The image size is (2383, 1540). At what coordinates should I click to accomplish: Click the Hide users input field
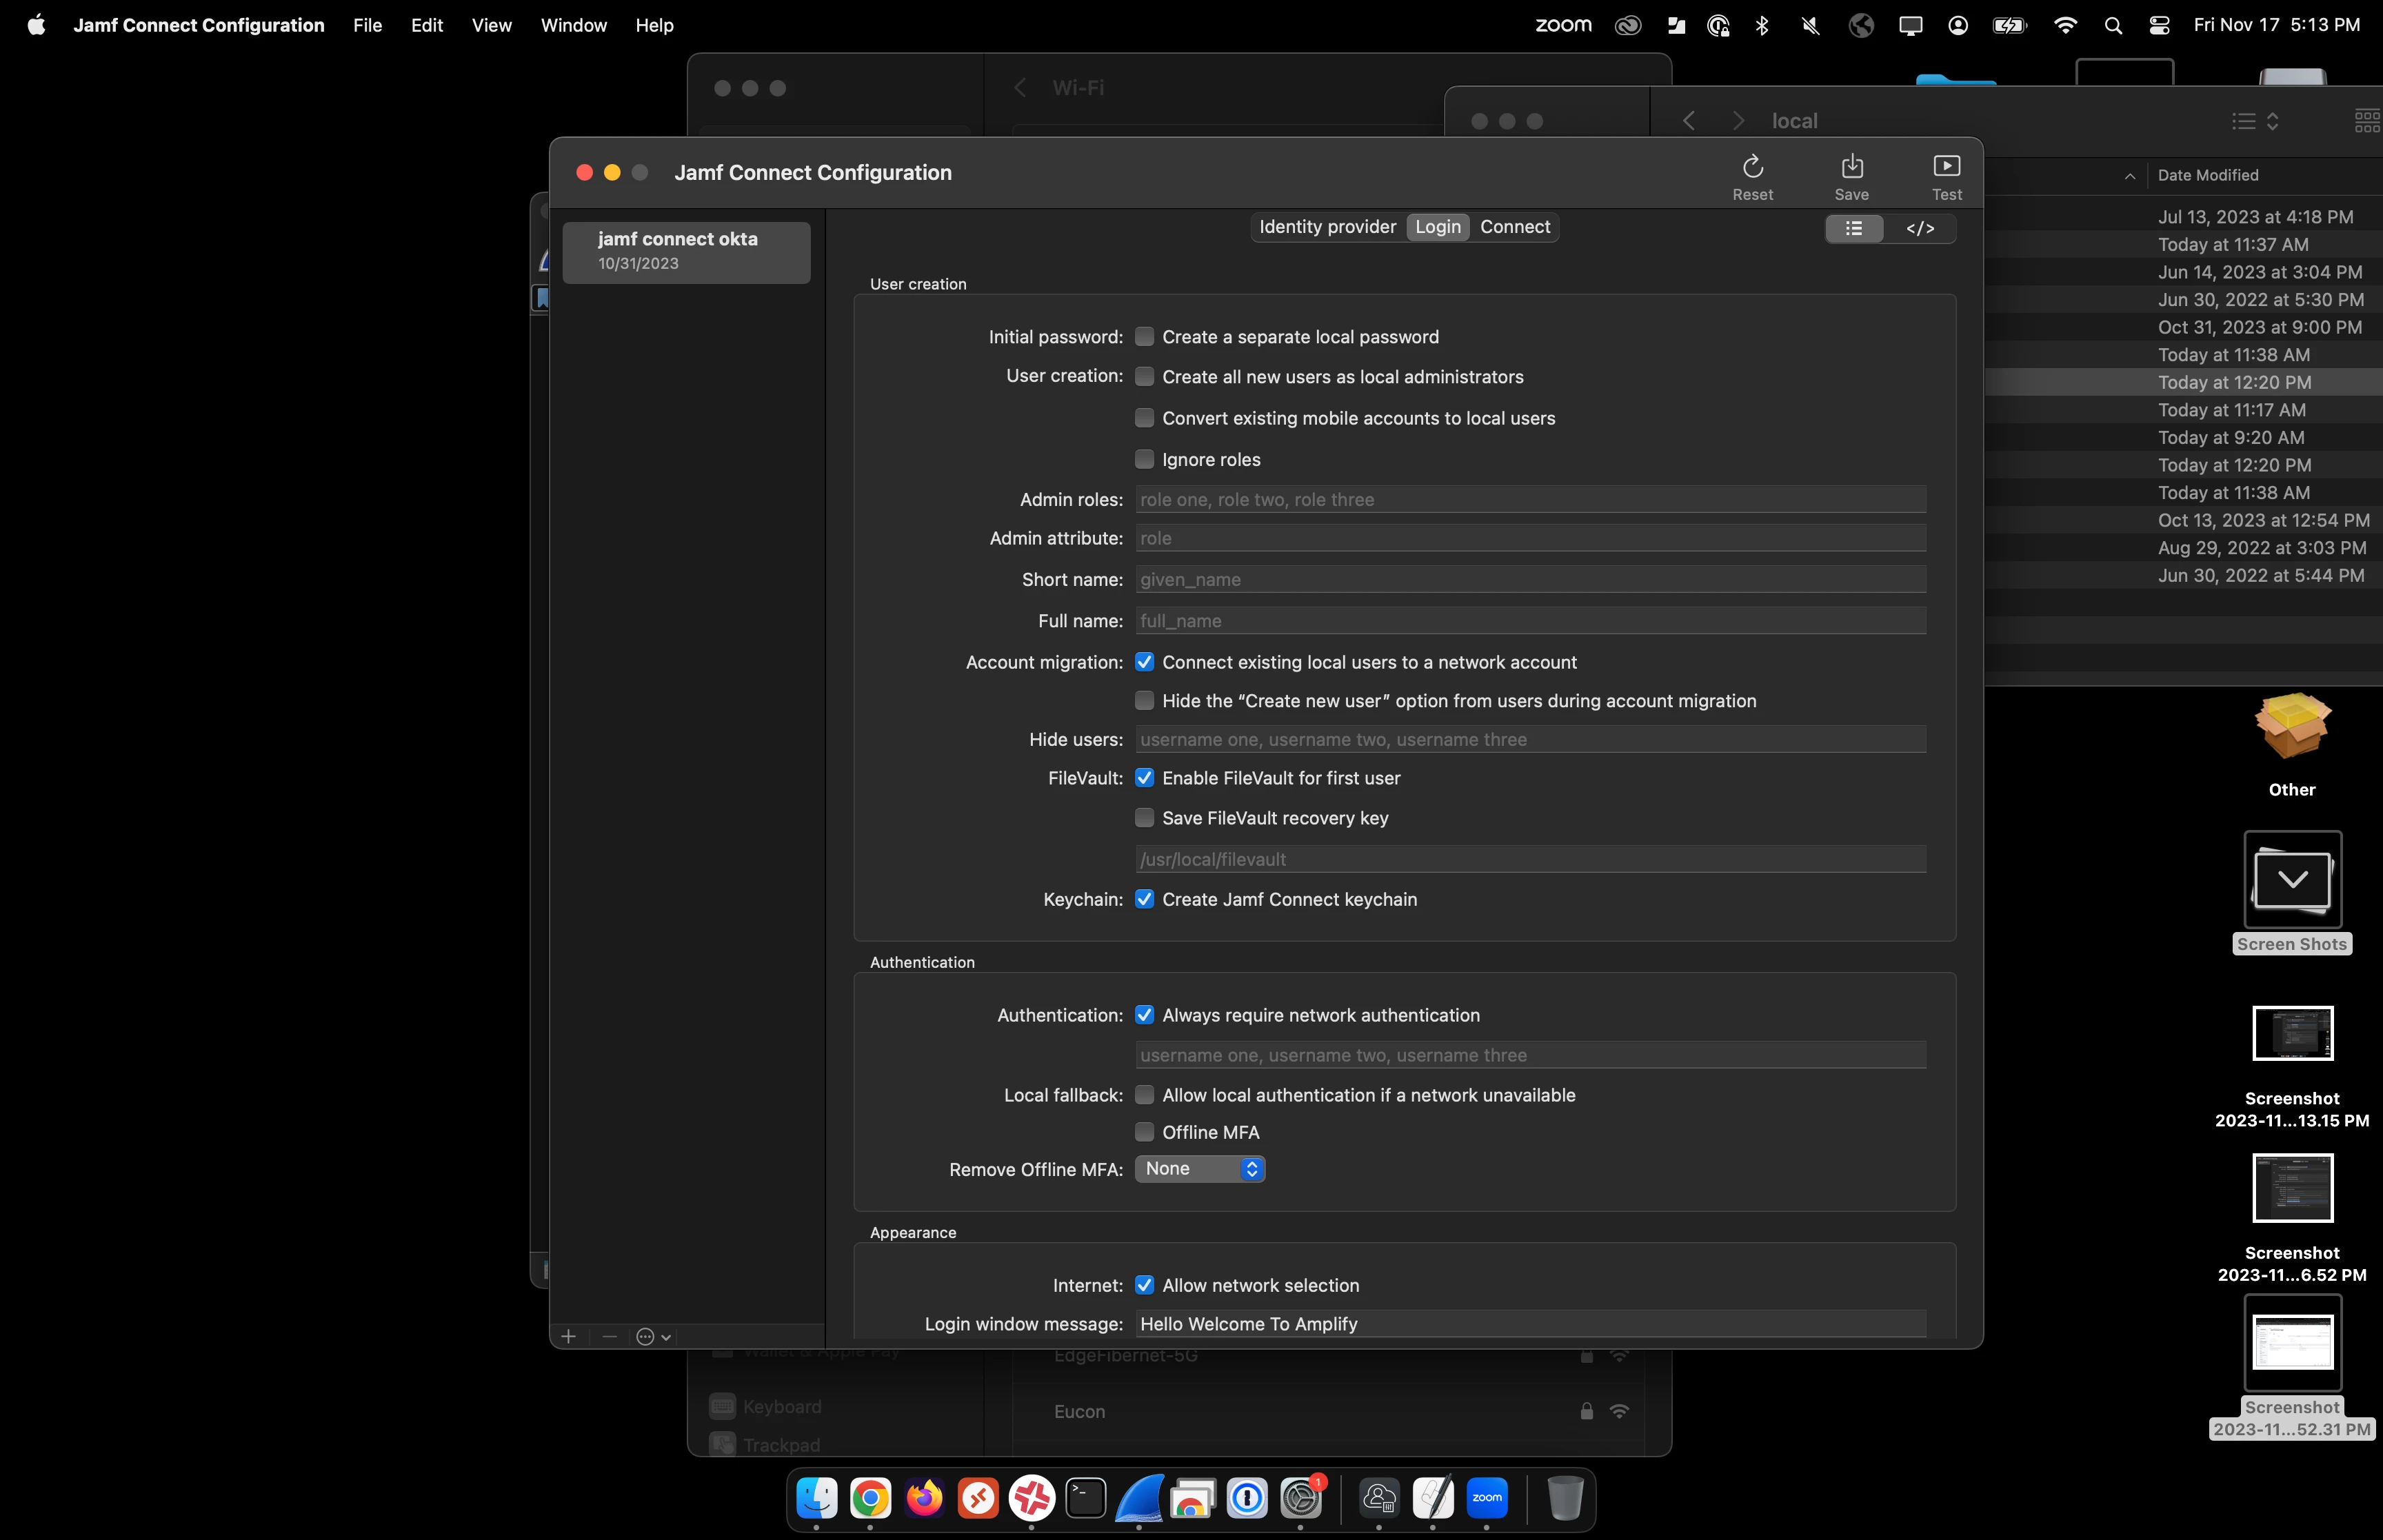click(x=1530, y=739)
